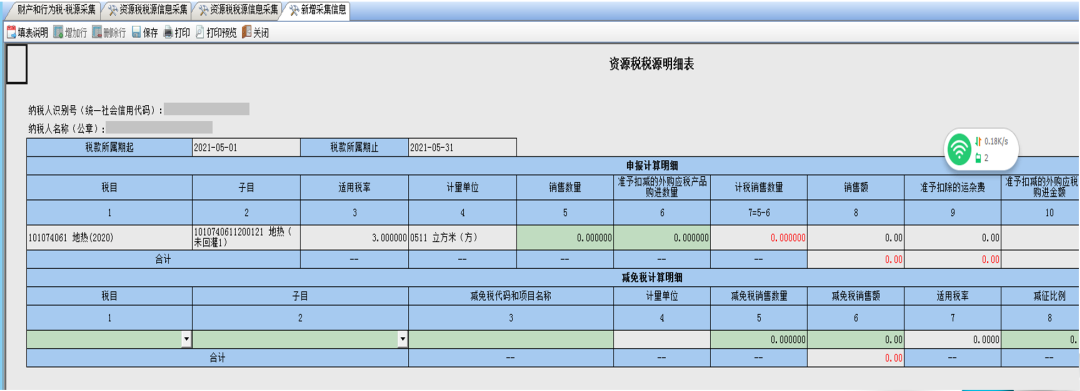The image size is (1080, 391).
Task: Click the green 减免税销售额 0.00 field
Action: click(x=855, y=339)
